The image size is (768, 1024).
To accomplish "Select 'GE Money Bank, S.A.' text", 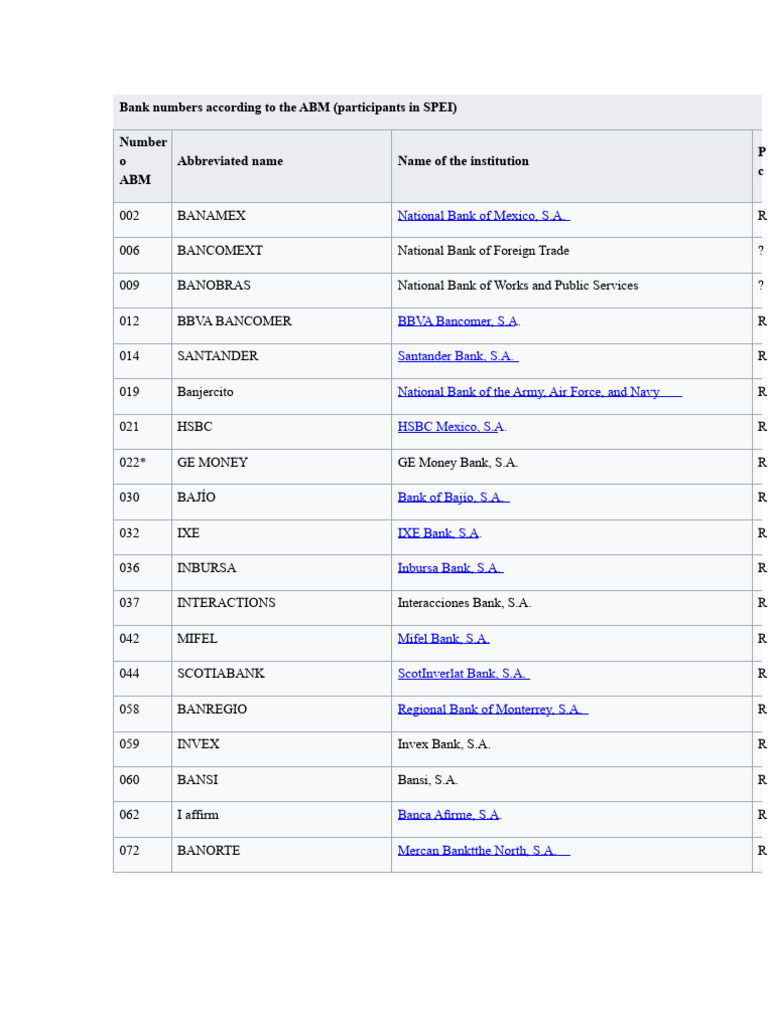I will 458,462.
